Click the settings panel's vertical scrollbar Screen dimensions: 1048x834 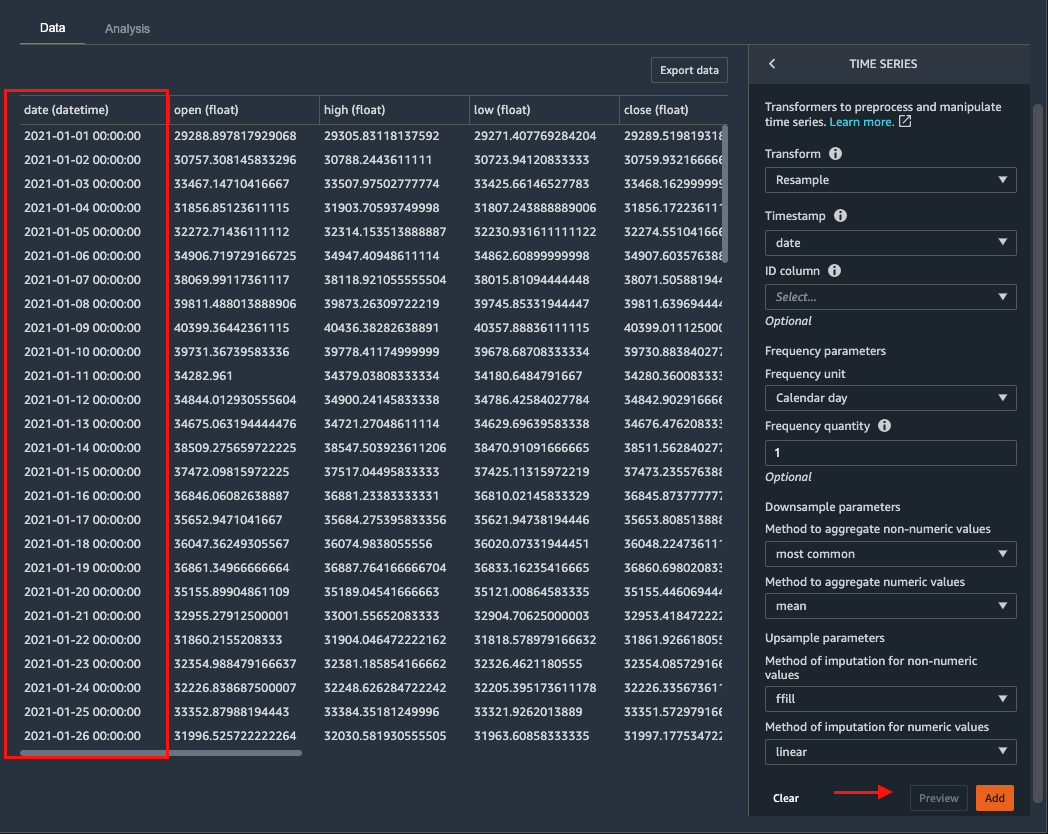tap(1037, 452)
